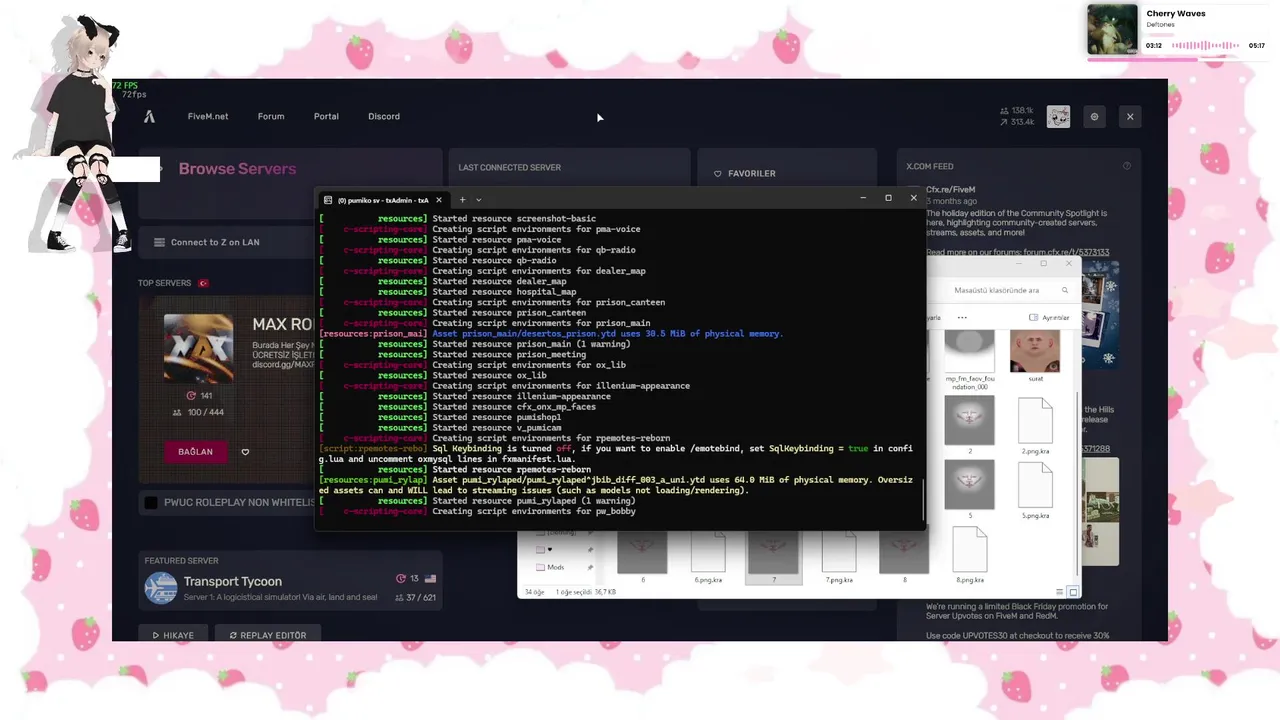Minimize the terminal window
The width and height of the screenshot is (1280, 720).
[862, 198]
